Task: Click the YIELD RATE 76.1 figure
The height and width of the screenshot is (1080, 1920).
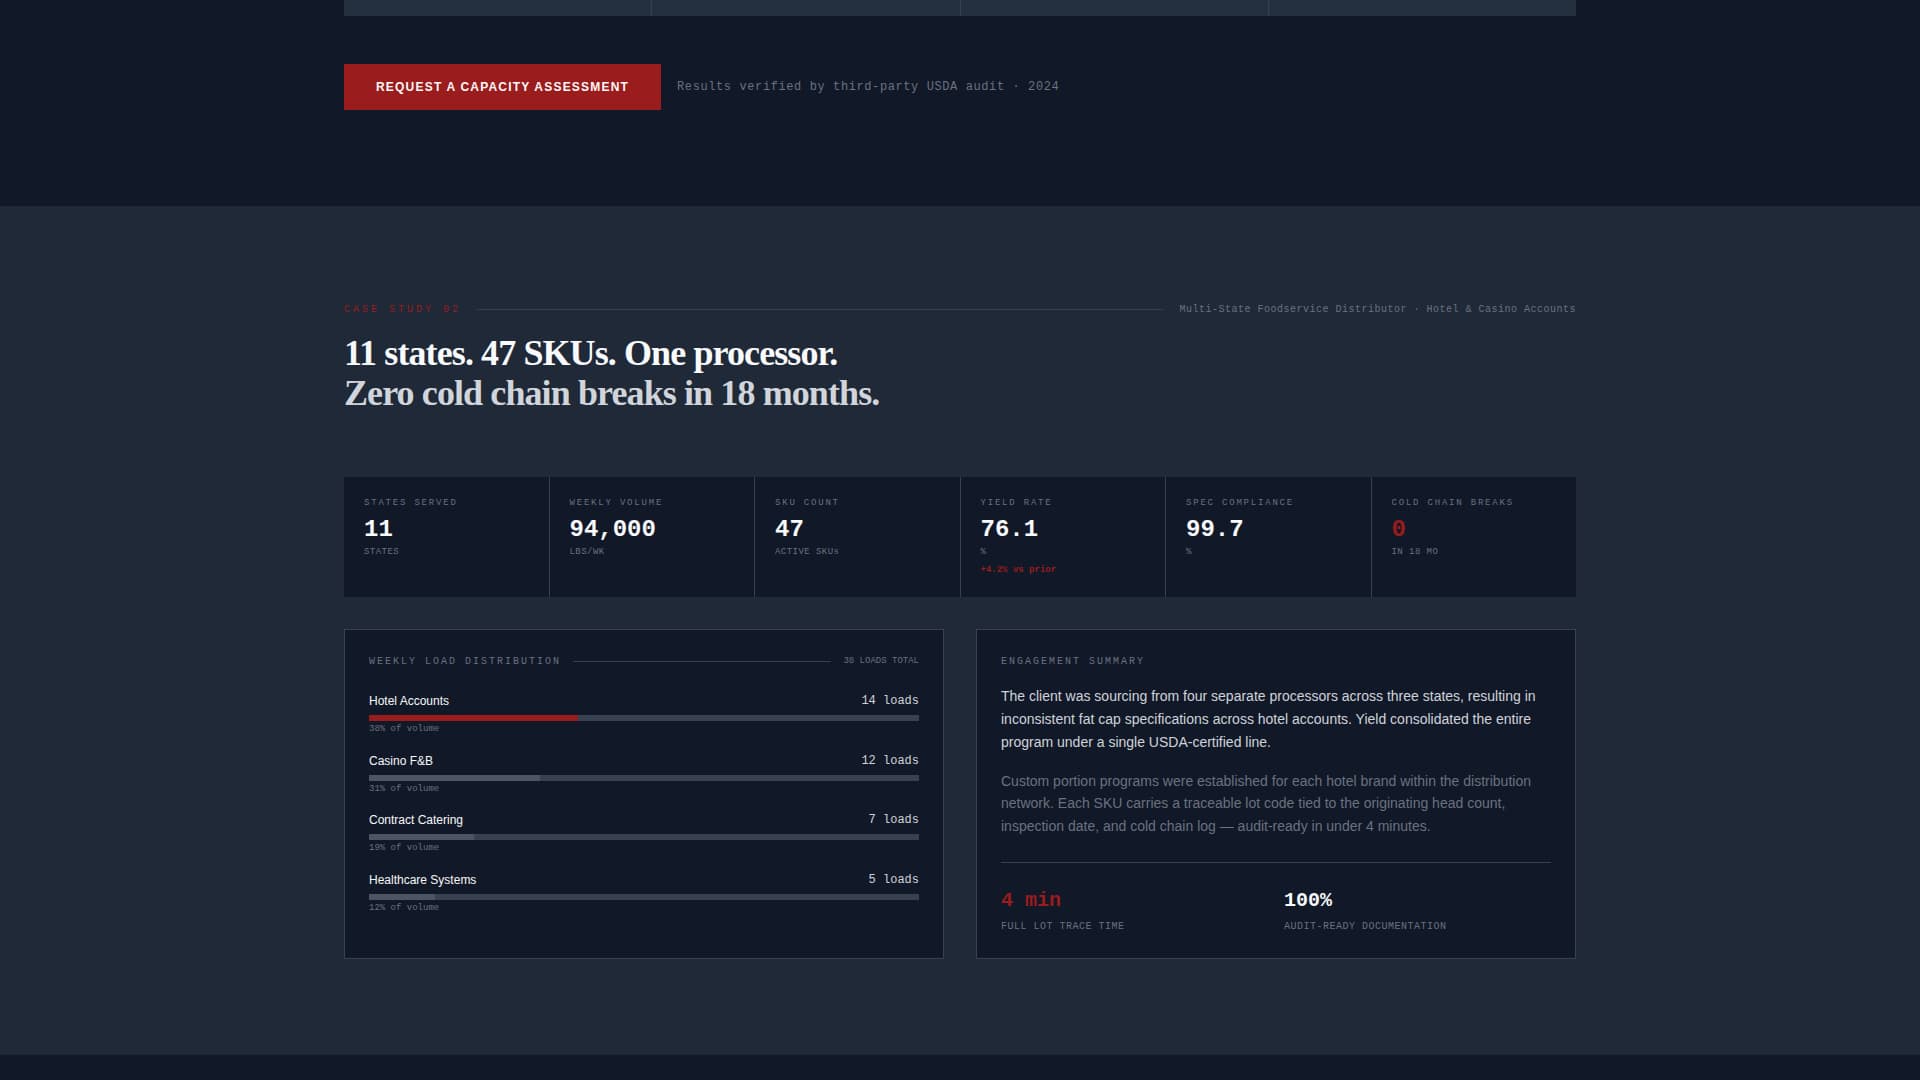Action: [x=1009, y=528]
